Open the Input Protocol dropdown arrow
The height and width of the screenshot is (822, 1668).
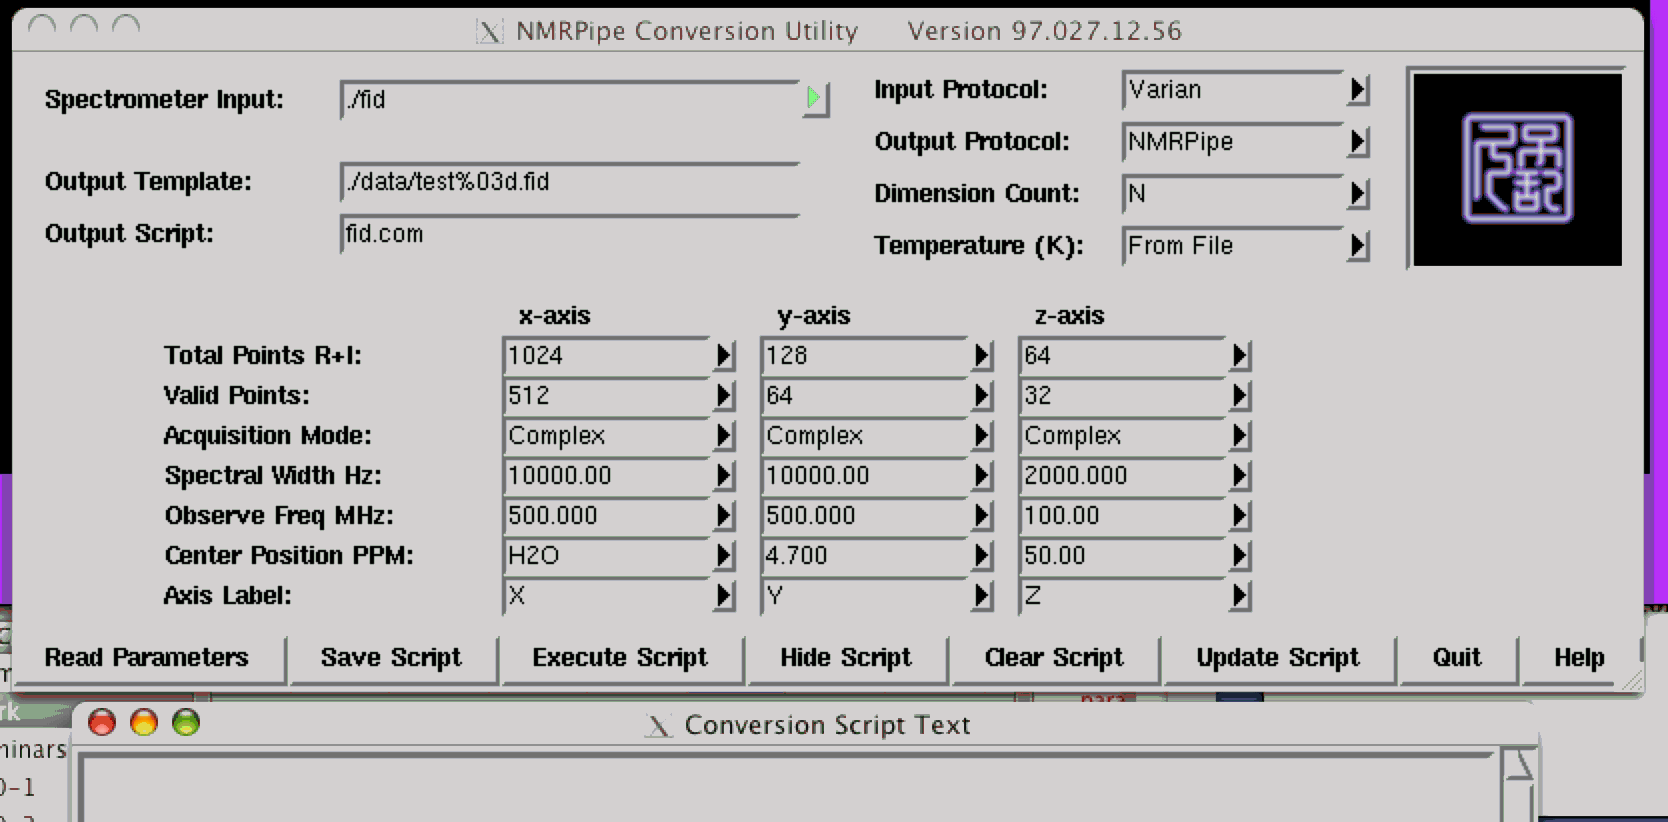tap(1357, 90)
